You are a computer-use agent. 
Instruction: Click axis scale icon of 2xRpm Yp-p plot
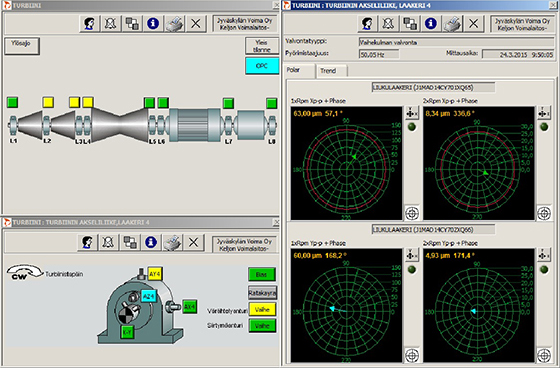click(x=544, y=255)
